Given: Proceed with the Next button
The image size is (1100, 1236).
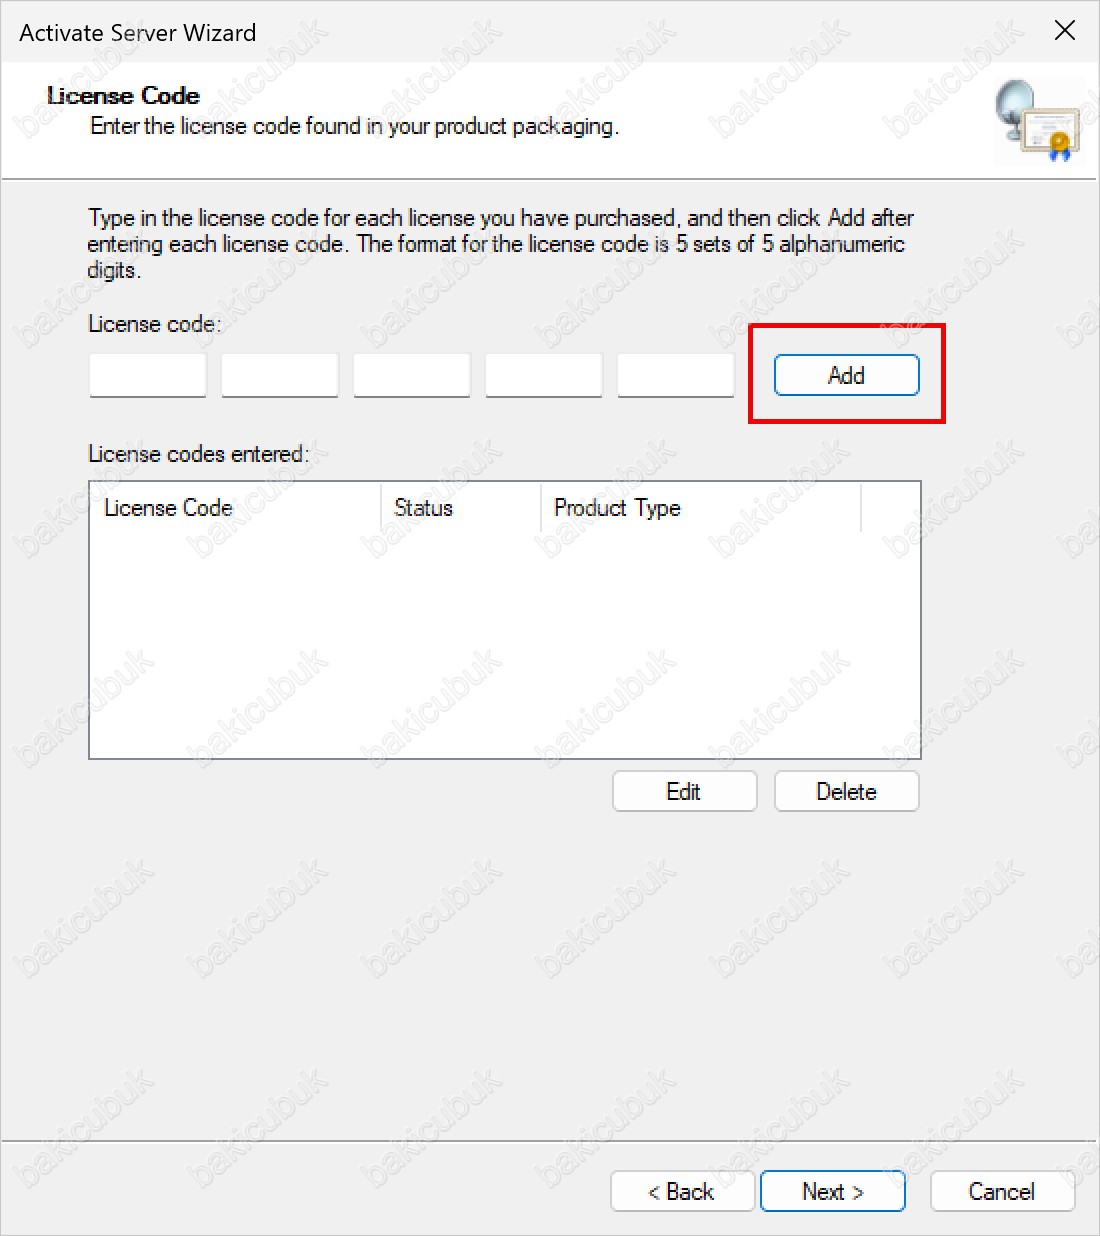Looking at the screenshot, I should [x=833, y=1192].
